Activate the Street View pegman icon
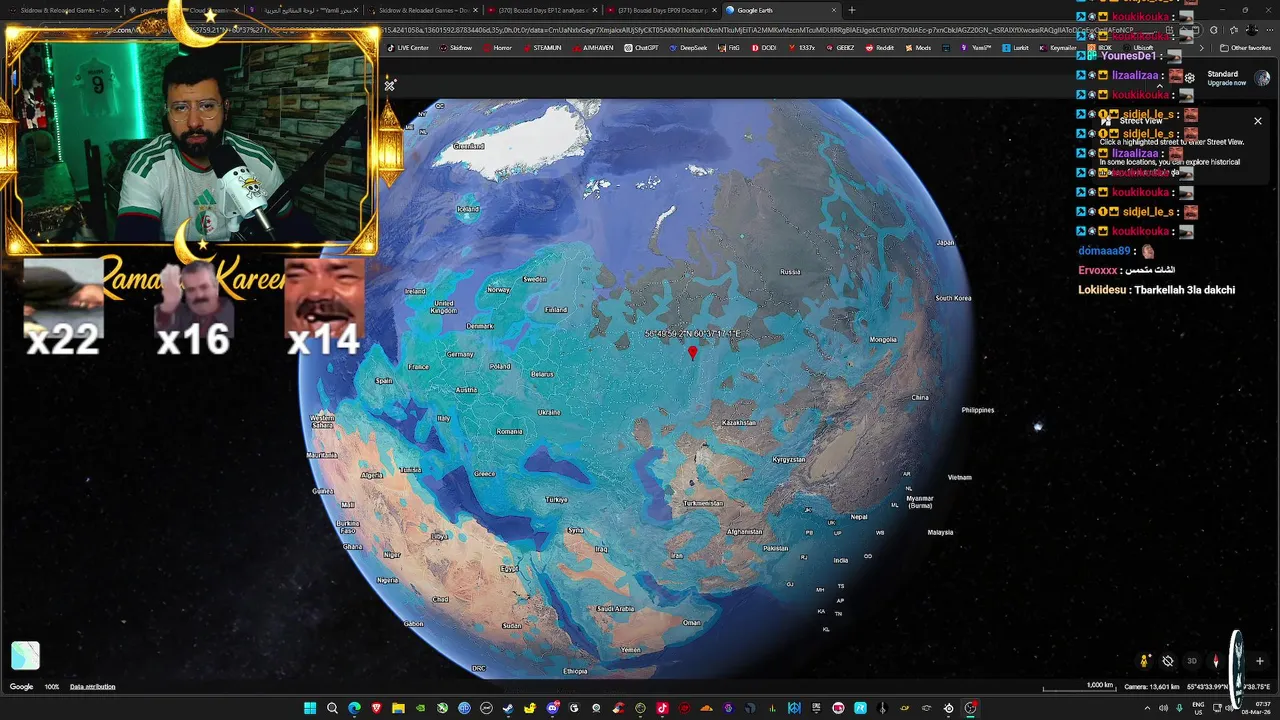 coord(1144,661)
